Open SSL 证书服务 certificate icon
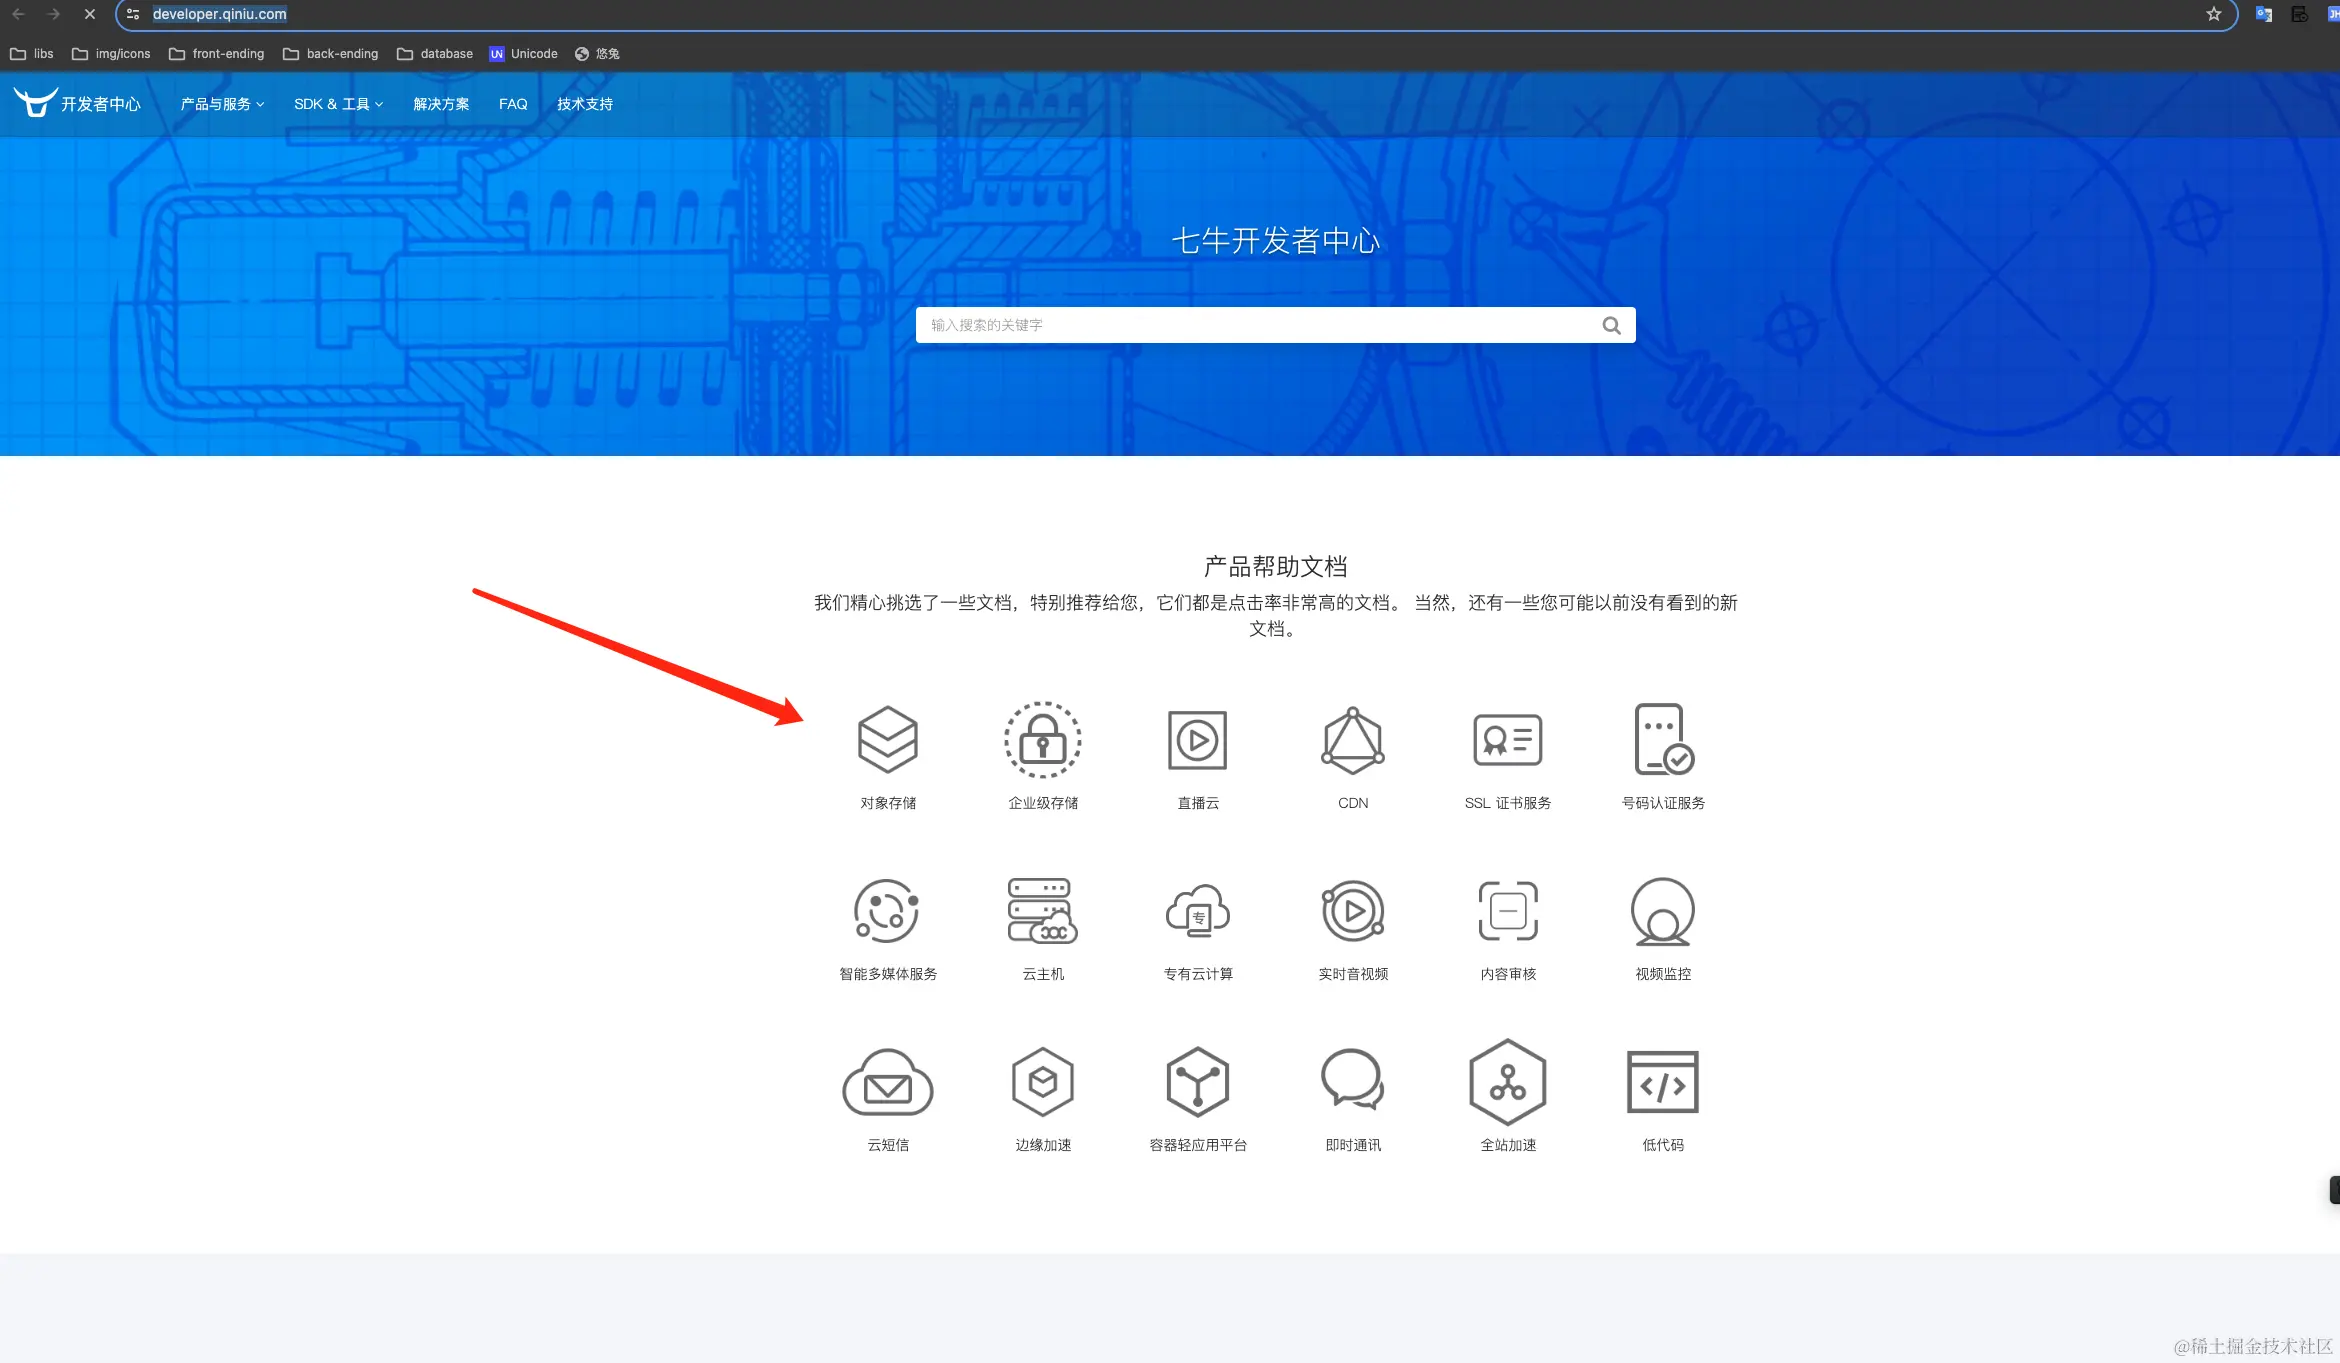The width and height of the screenshot is (2340, 1363). [x=1507, y=740]
